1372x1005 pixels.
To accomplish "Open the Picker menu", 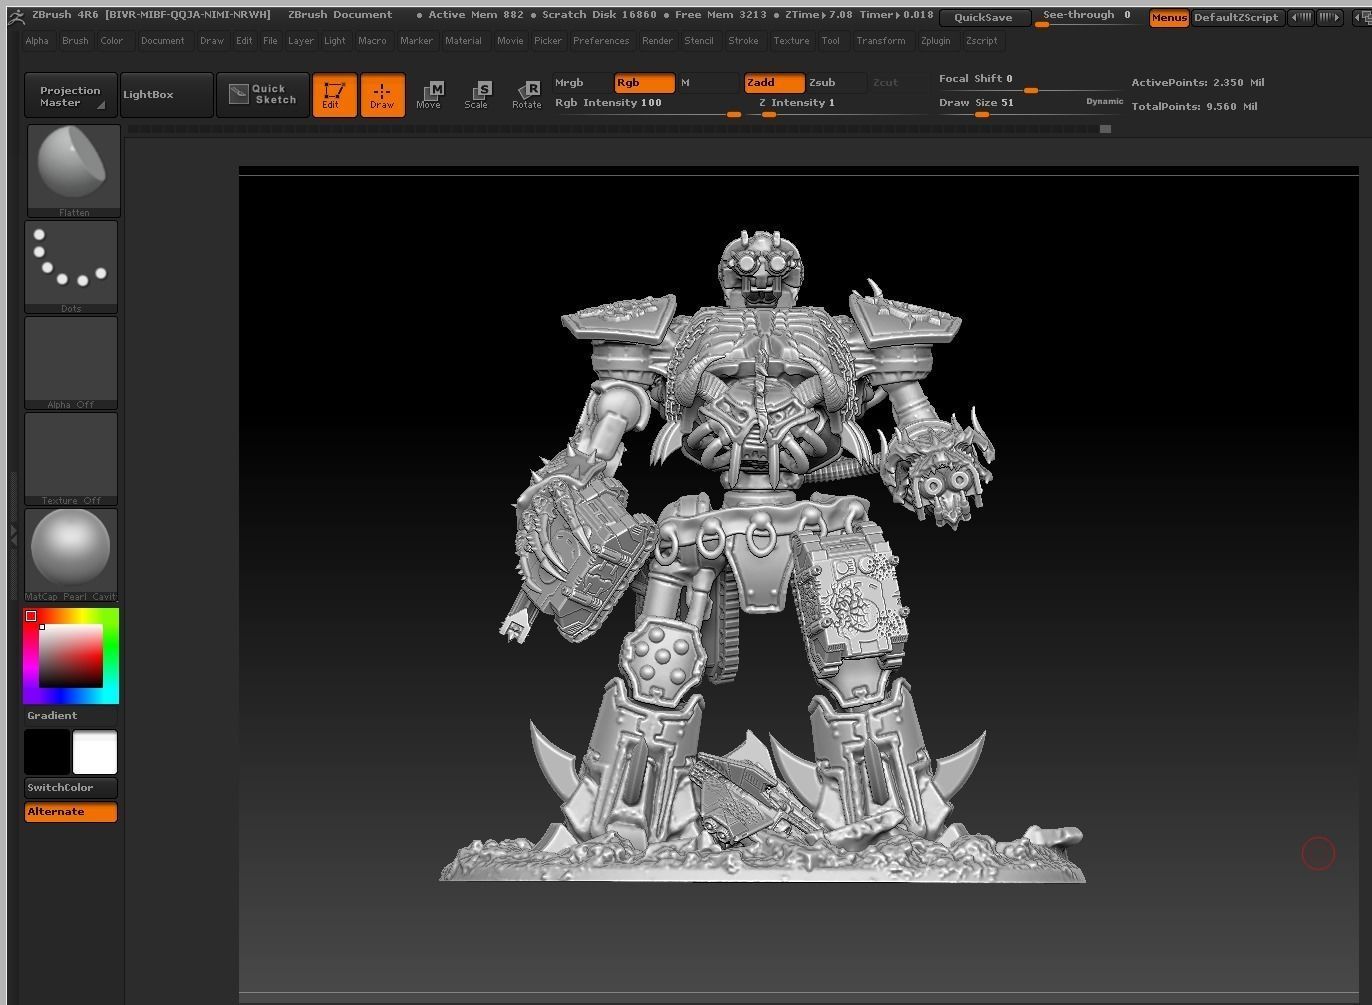I will point(548,41).
